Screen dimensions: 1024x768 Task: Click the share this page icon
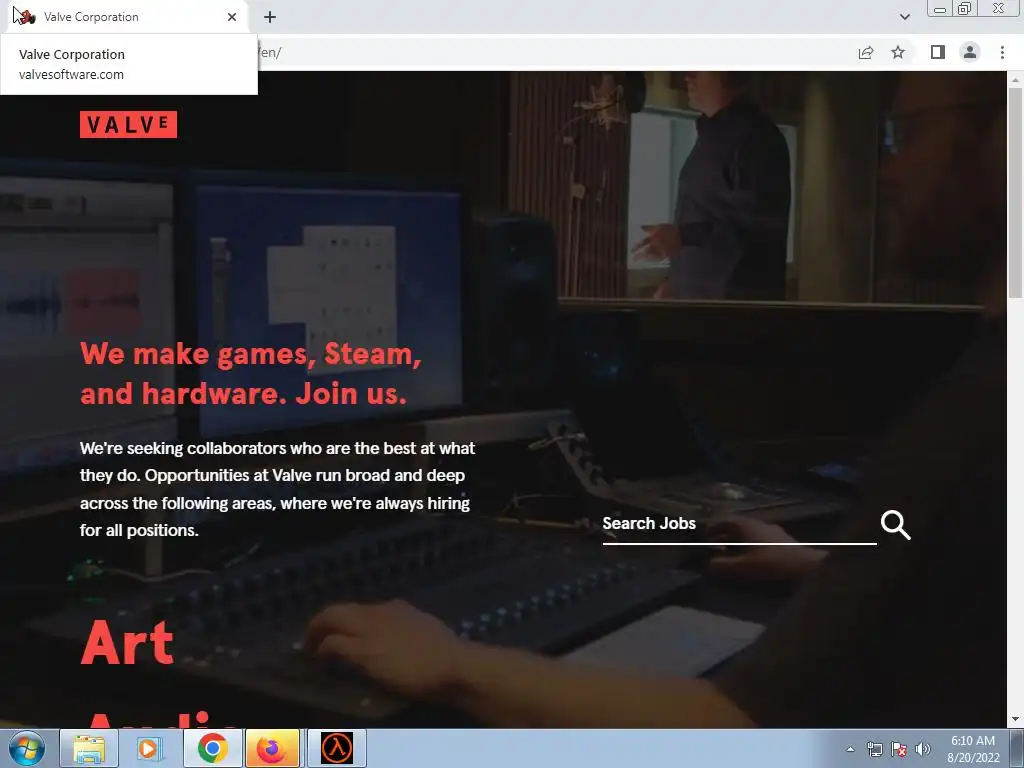click(x=866, y=52)
